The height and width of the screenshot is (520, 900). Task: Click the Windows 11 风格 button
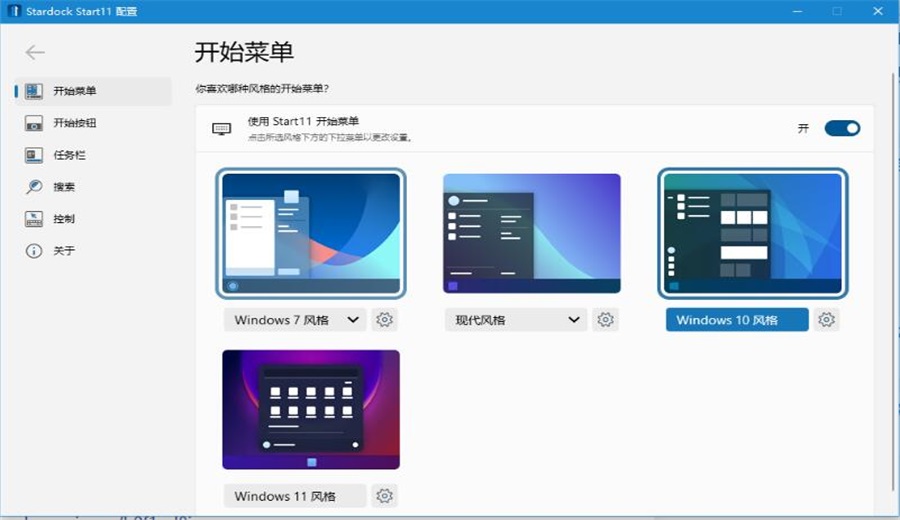(295, 495)
